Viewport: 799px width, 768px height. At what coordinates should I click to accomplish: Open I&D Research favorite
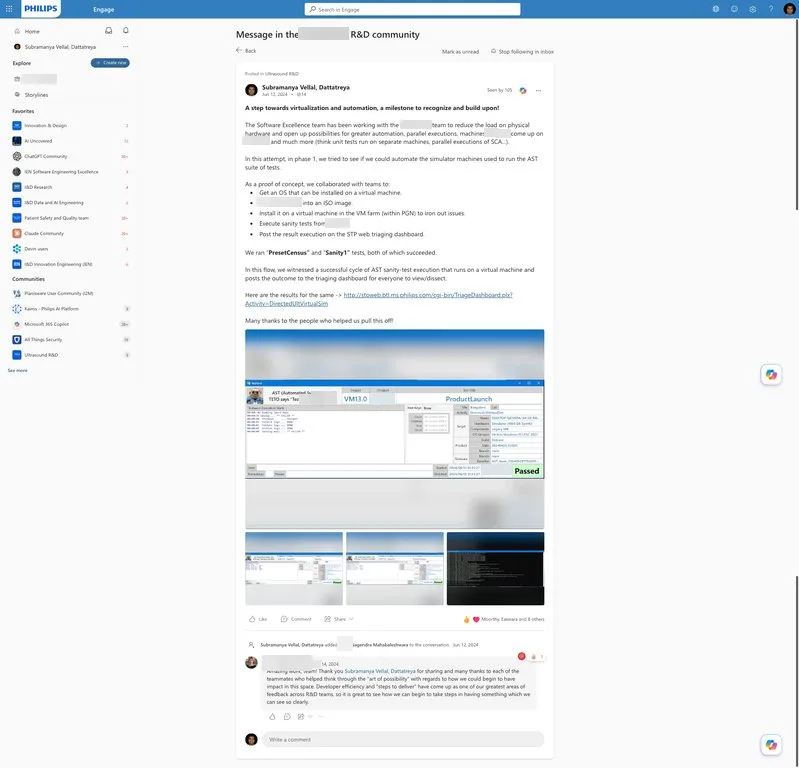pyautogui.click(x=70, y=187)
